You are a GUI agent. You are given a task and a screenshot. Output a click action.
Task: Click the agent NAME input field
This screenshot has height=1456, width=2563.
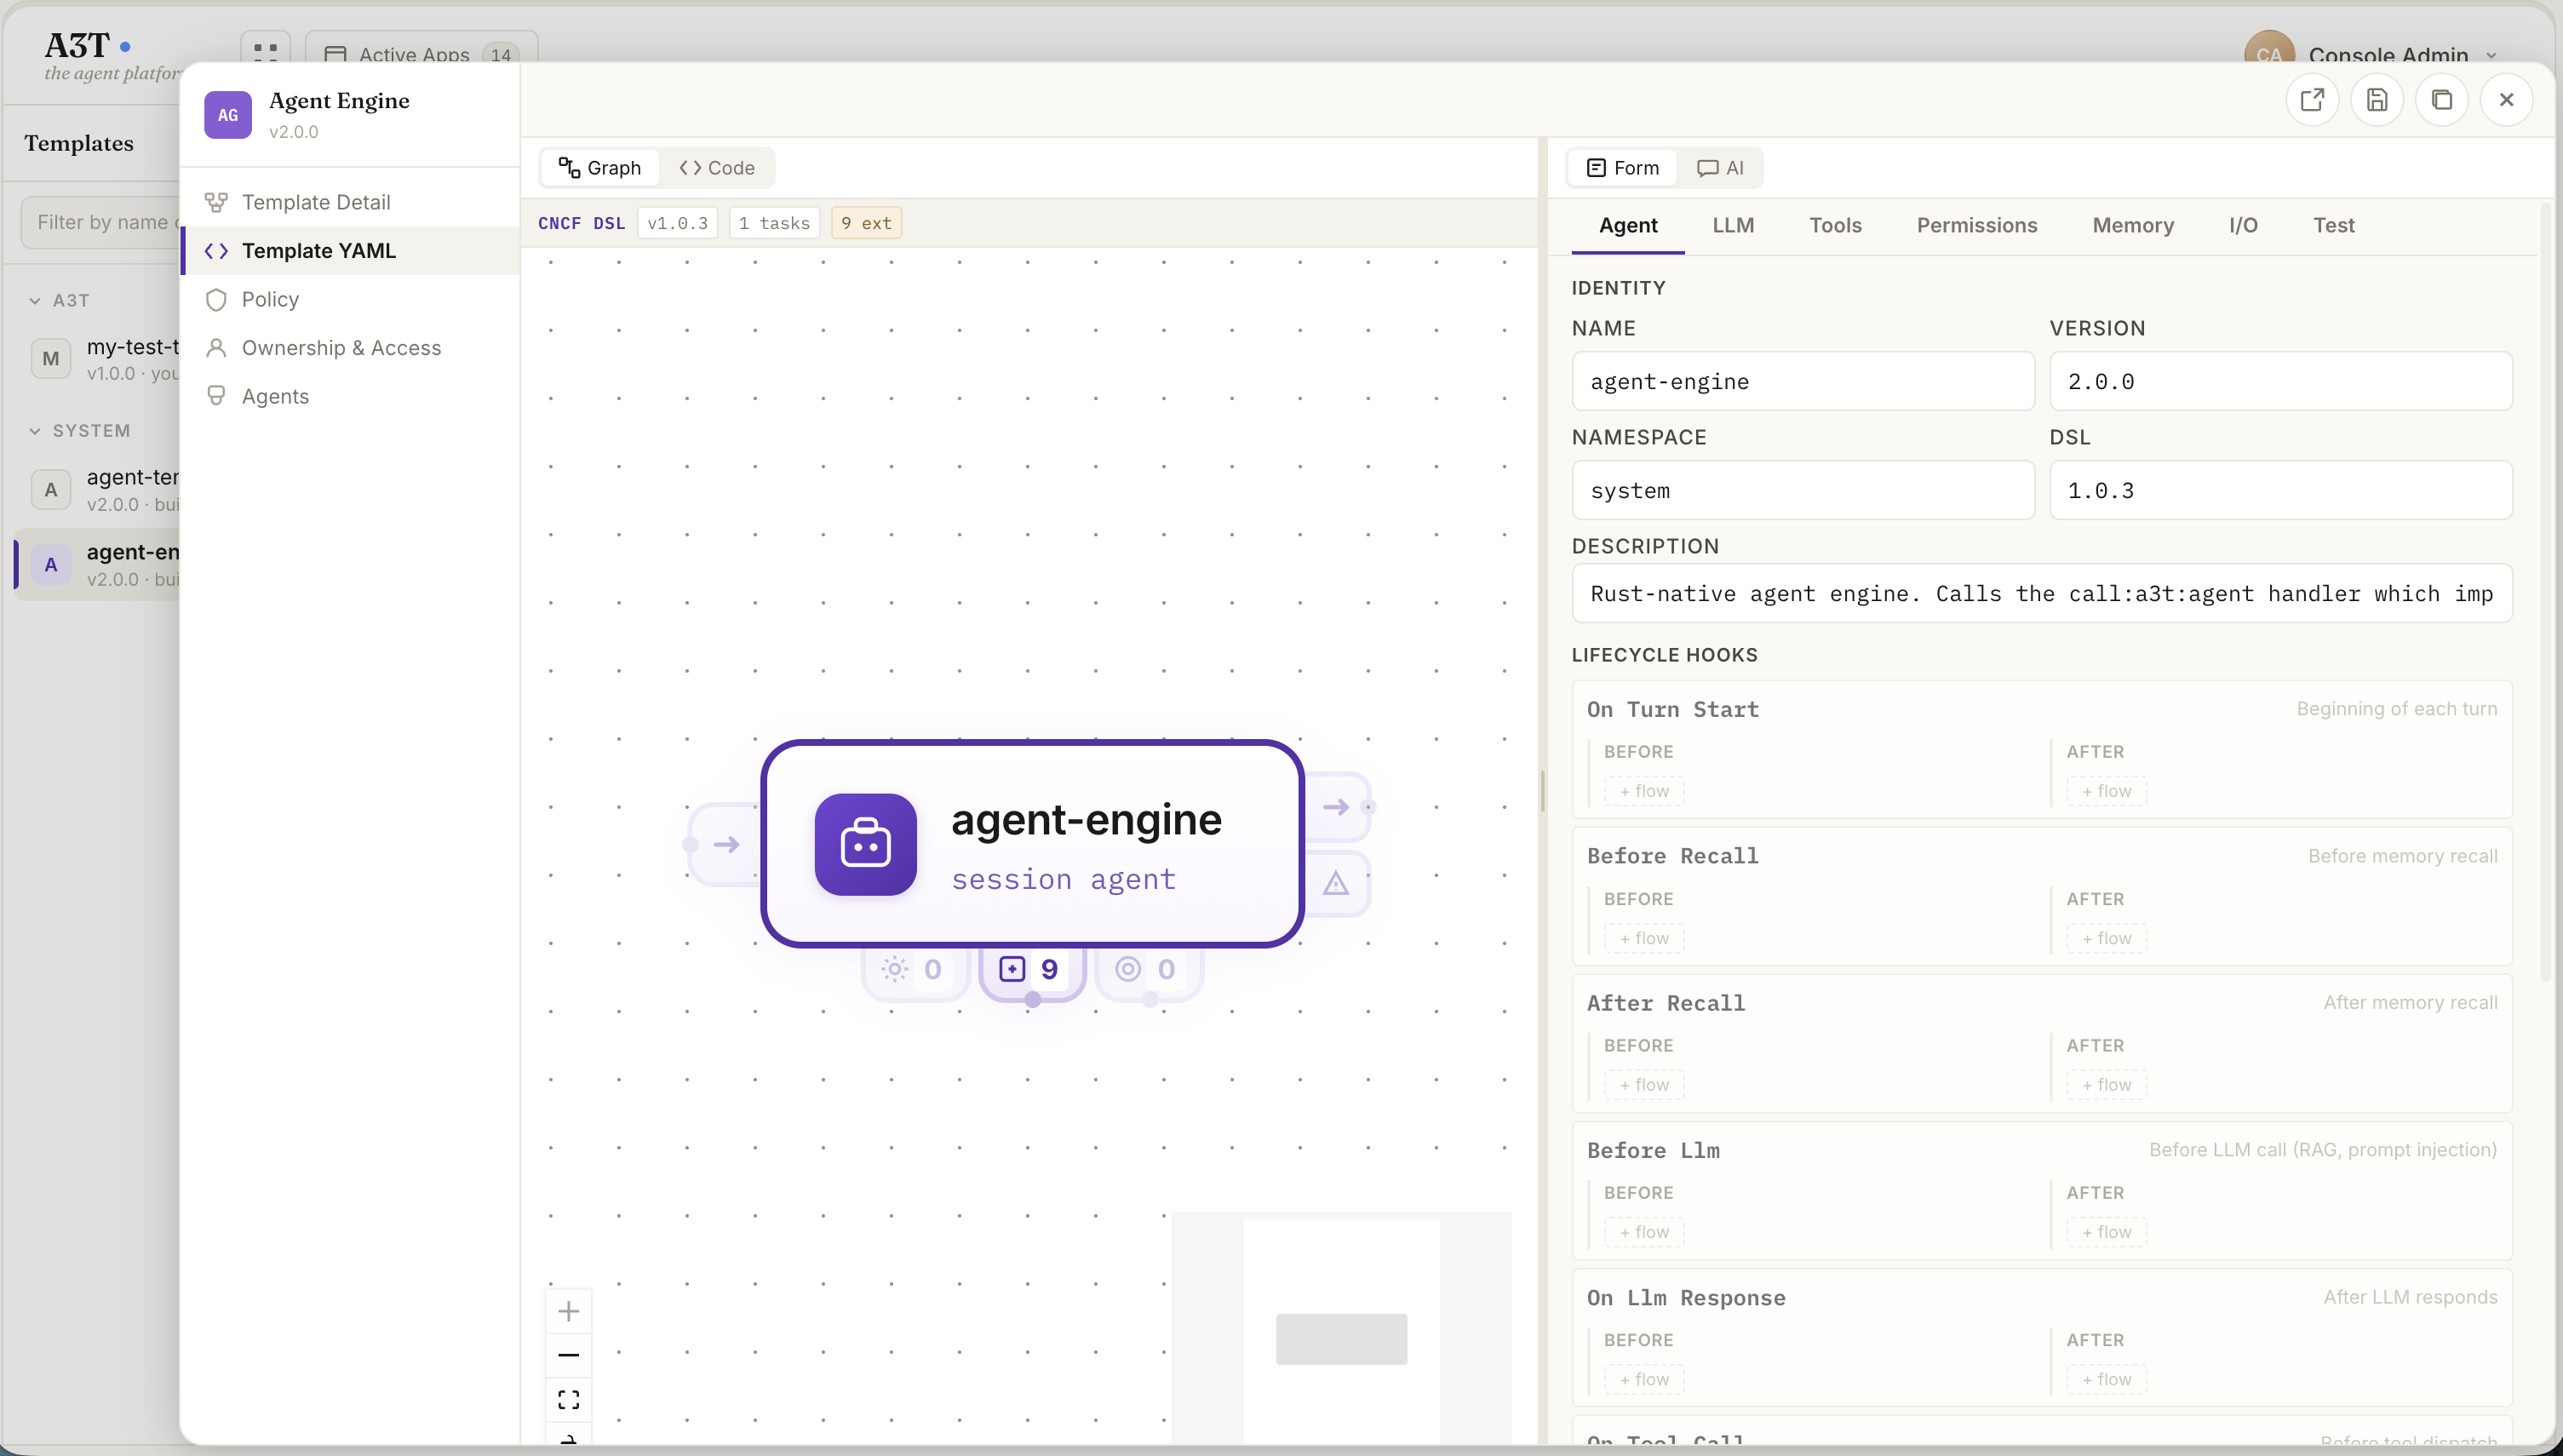[x=1802, y=381]
